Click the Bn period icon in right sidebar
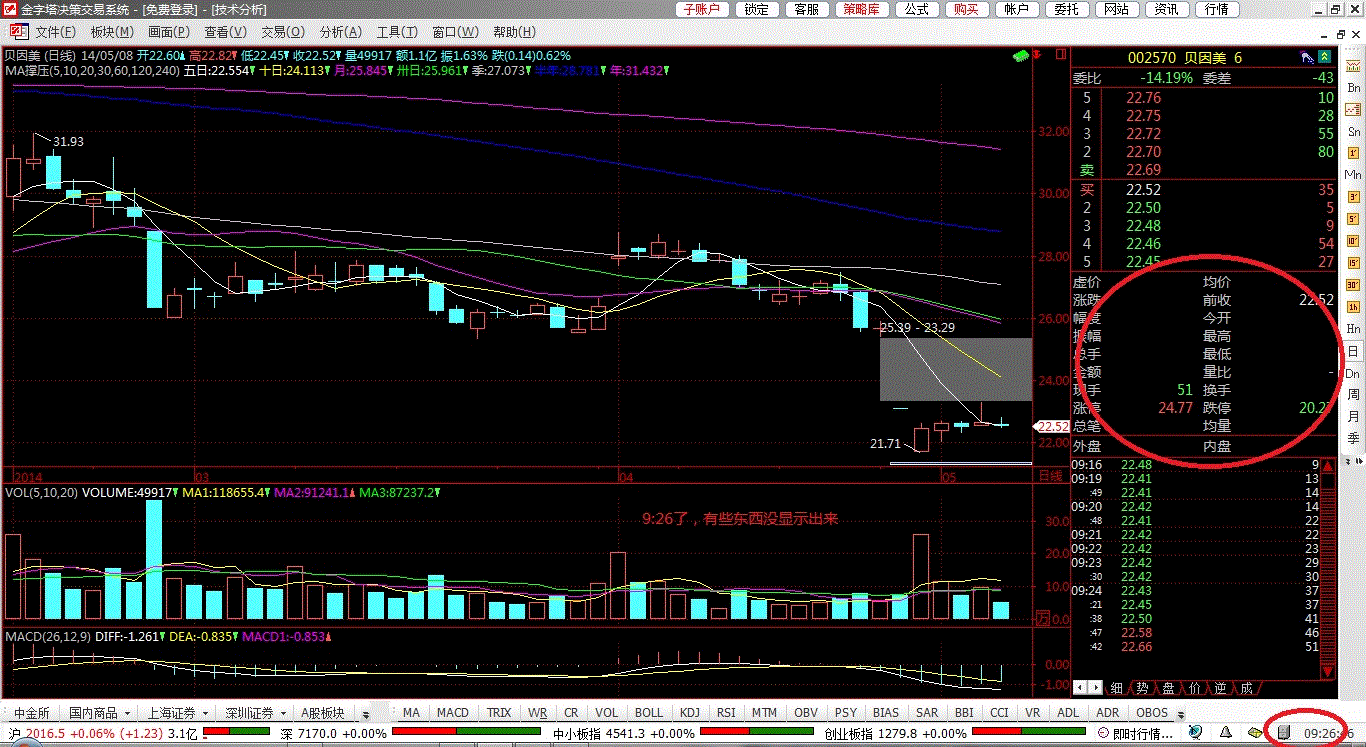The height and width of the screenshot is (747, 1366). [x=1354, y=88]
